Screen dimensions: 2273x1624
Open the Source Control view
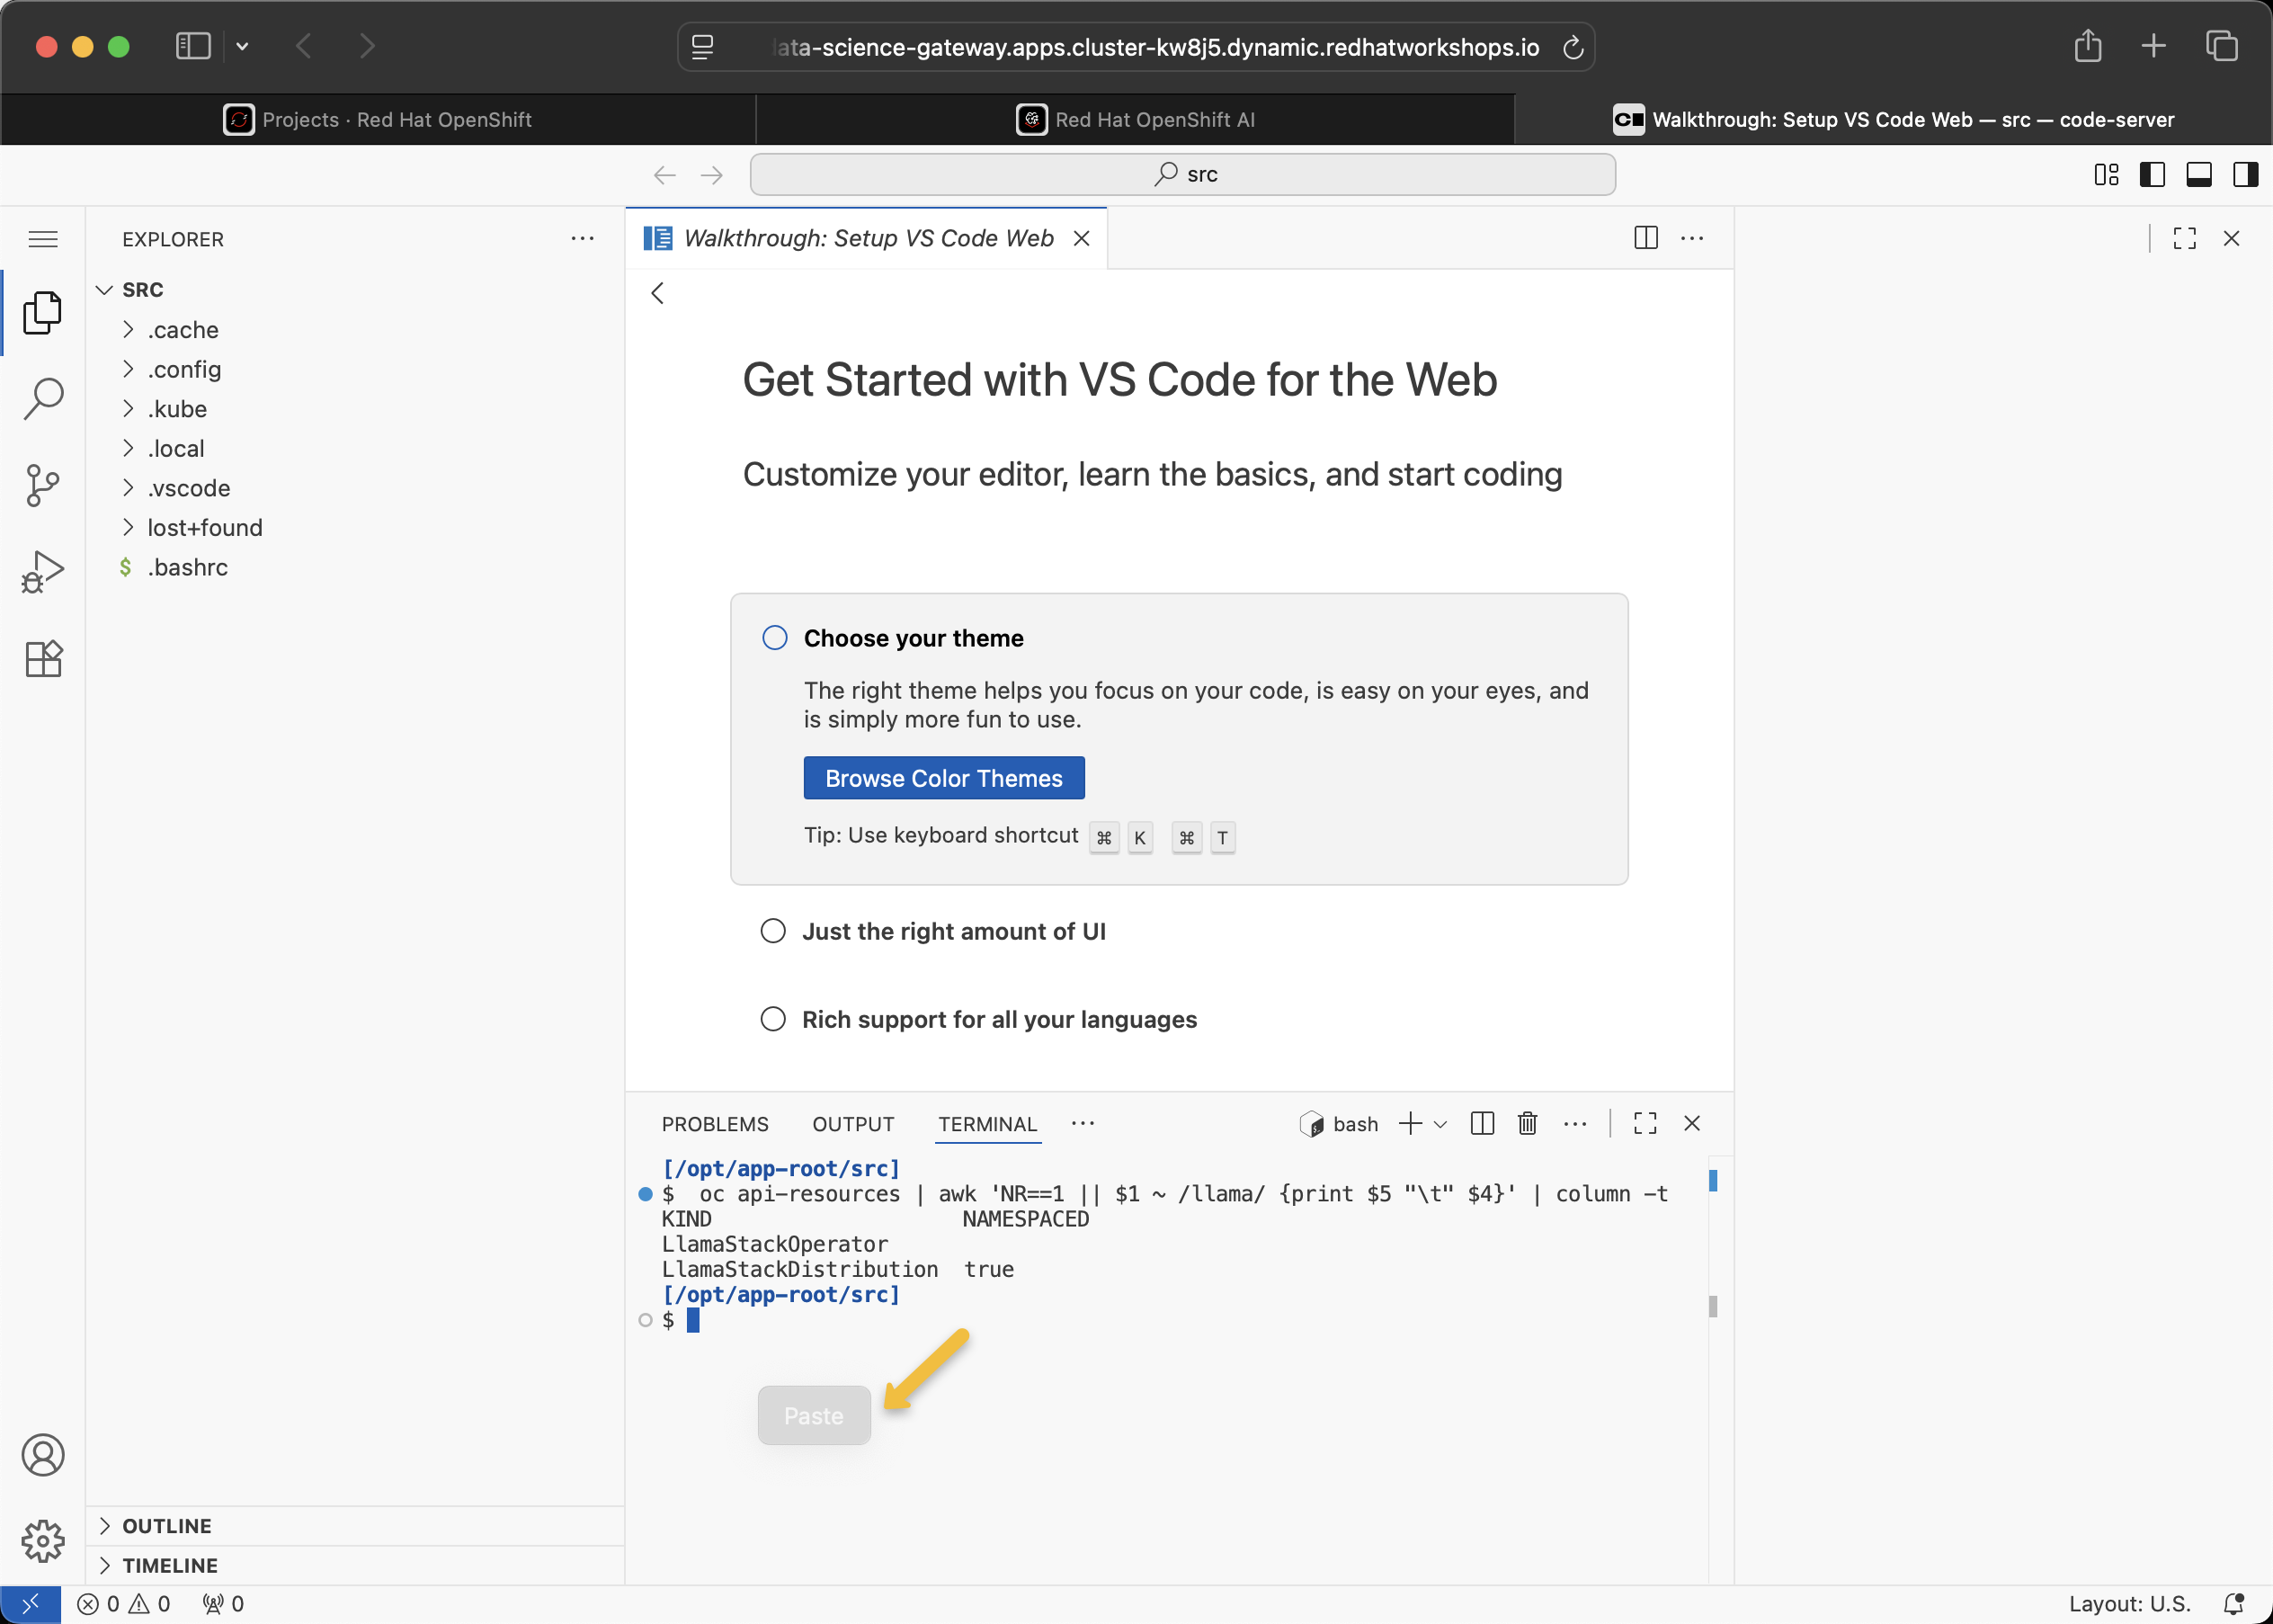click(43, 485)
